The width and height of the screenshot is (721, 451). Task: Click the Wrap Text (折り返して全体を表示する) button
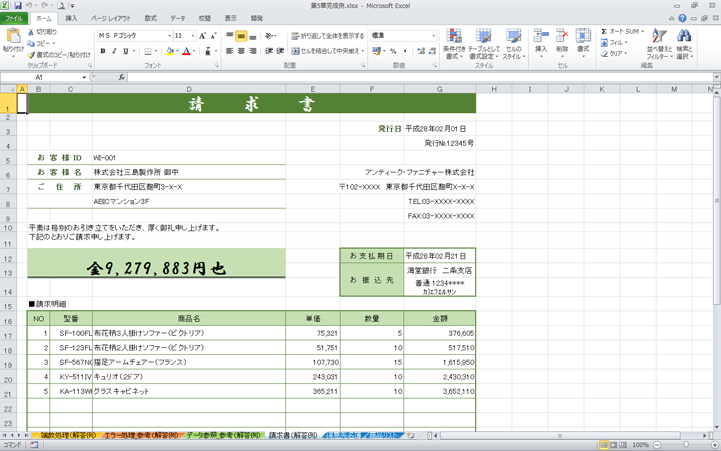coord(327,36)
